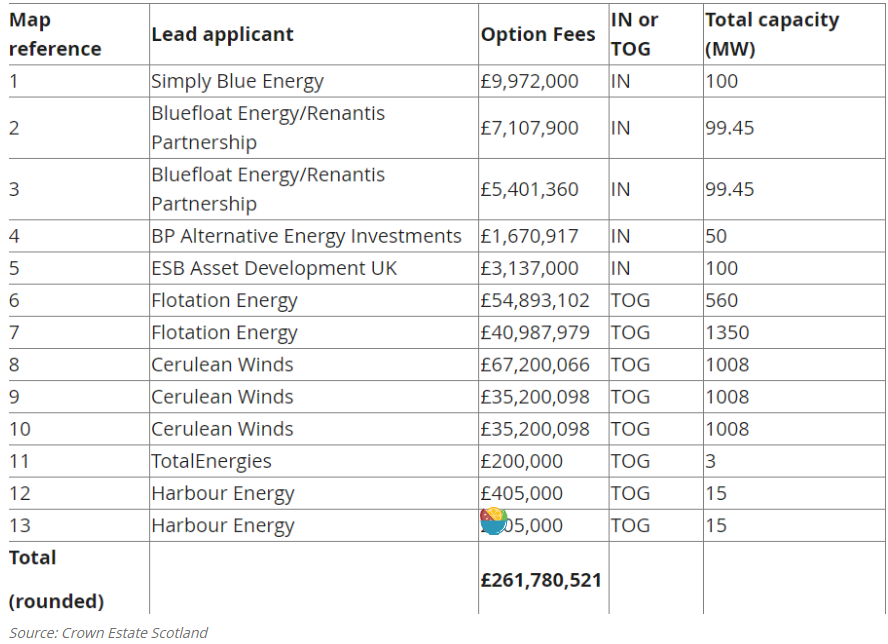Click 'BP Alternative Energy Investments' applicant cell

pyautogui.click(x=306, y=237)
